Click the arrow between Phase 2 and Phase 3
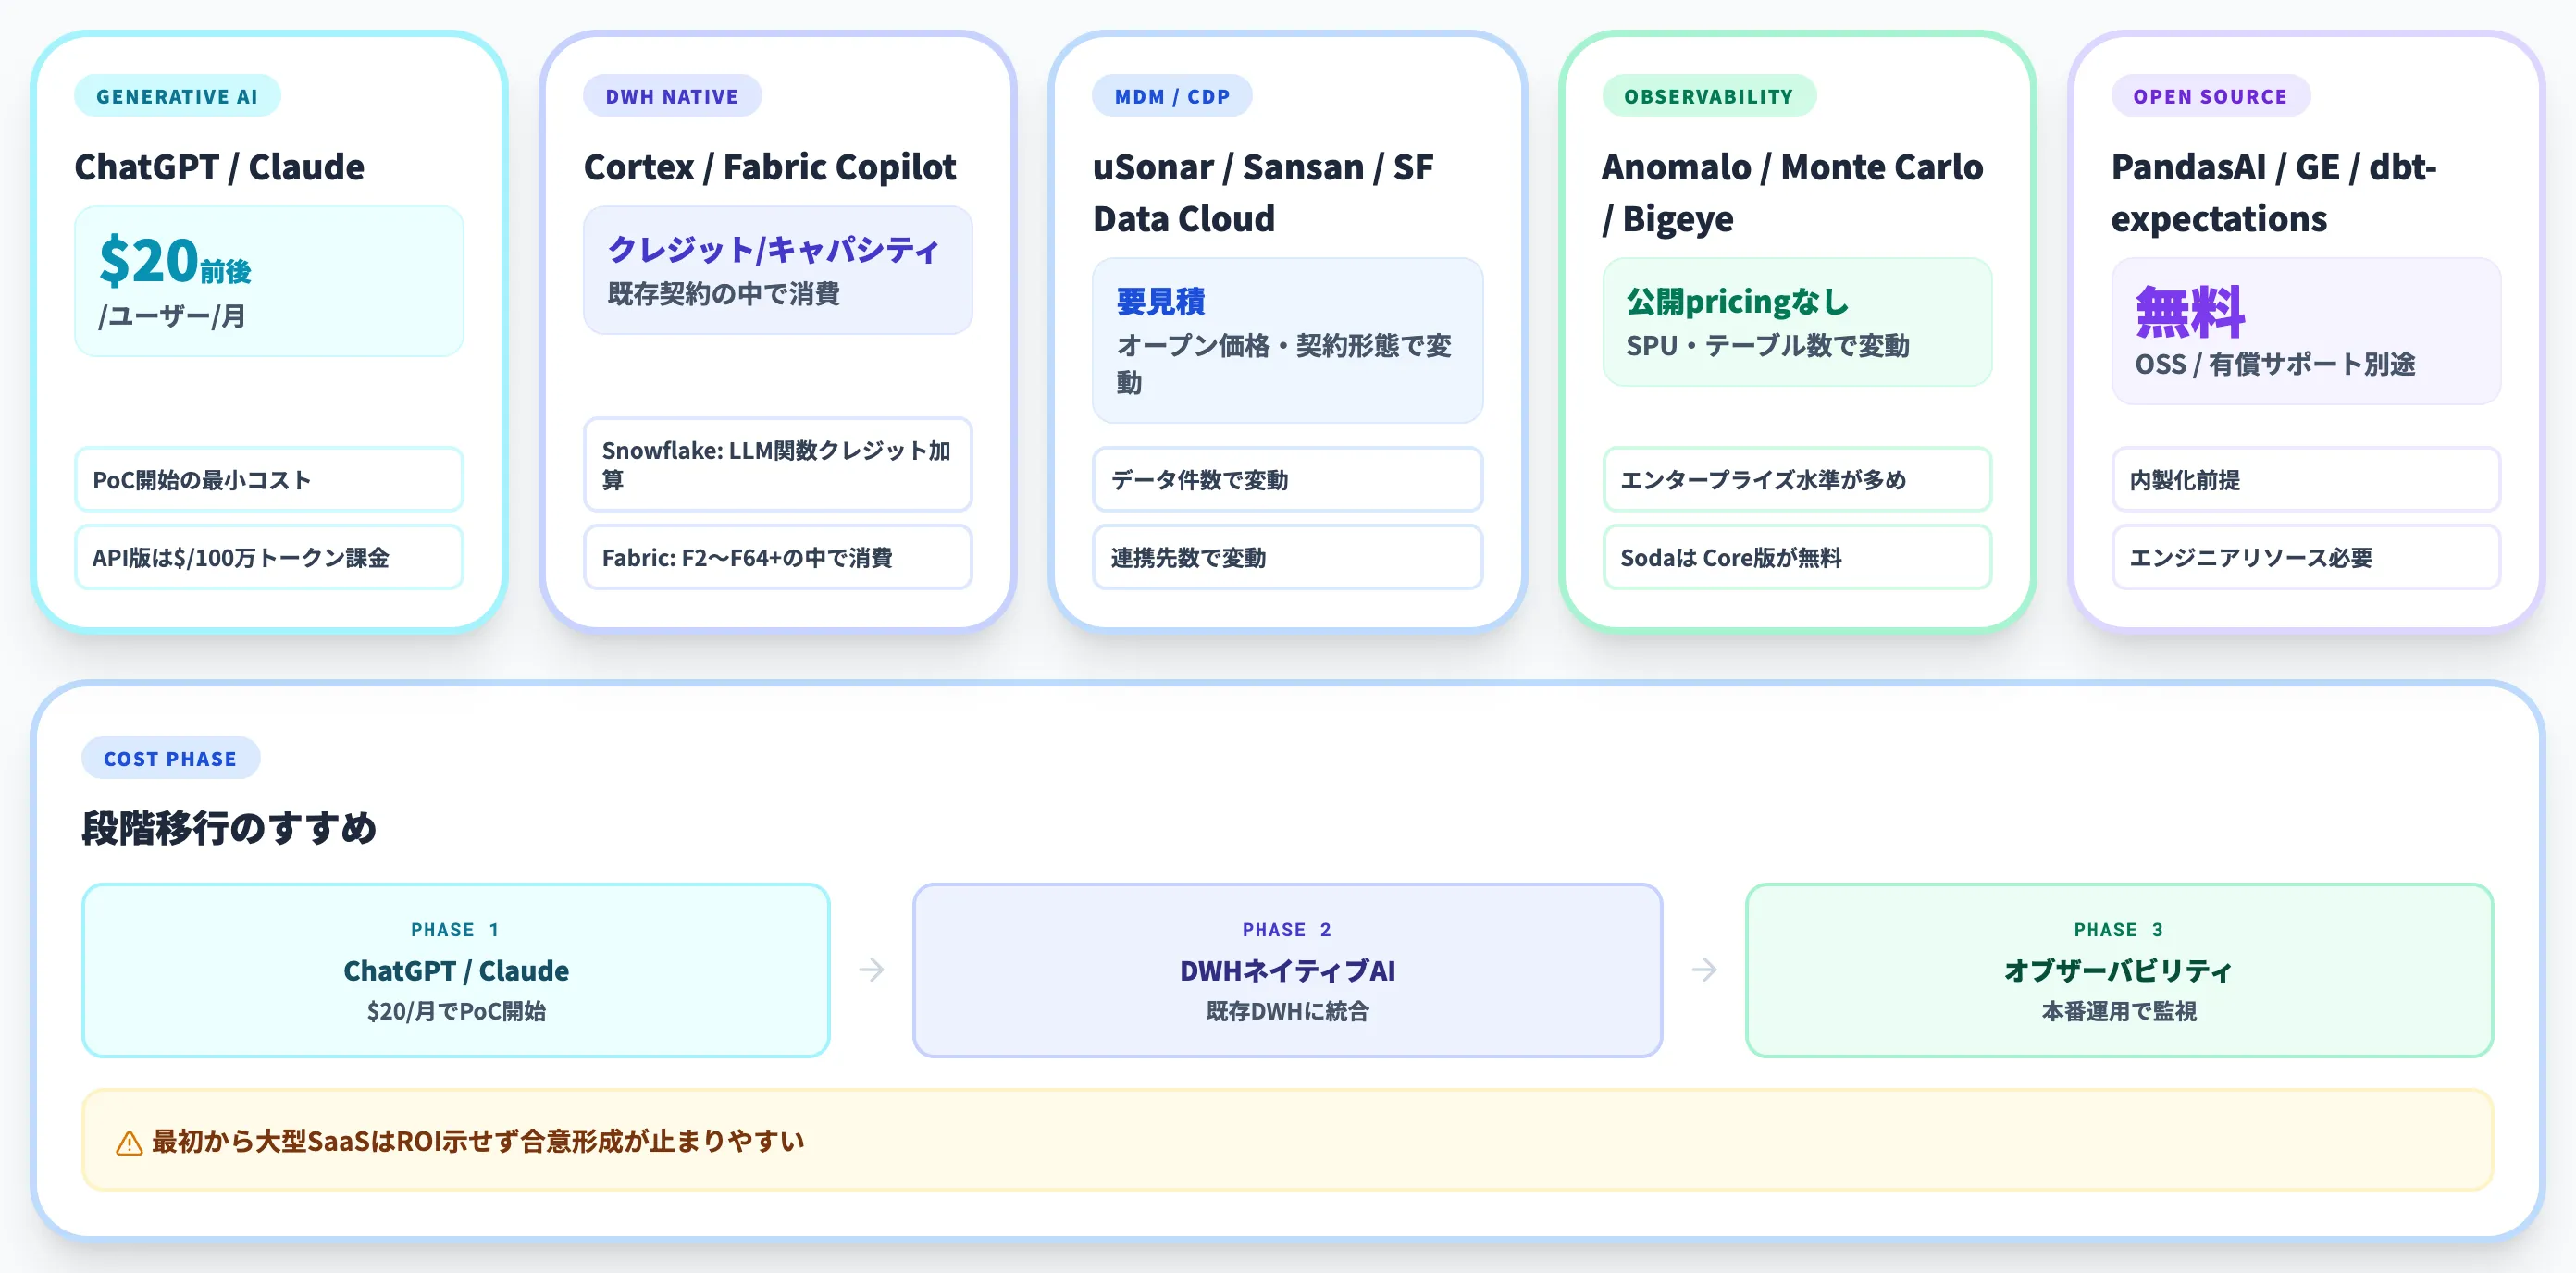The width and height of the screenshot is (2576, 1273). (1704, 969)
